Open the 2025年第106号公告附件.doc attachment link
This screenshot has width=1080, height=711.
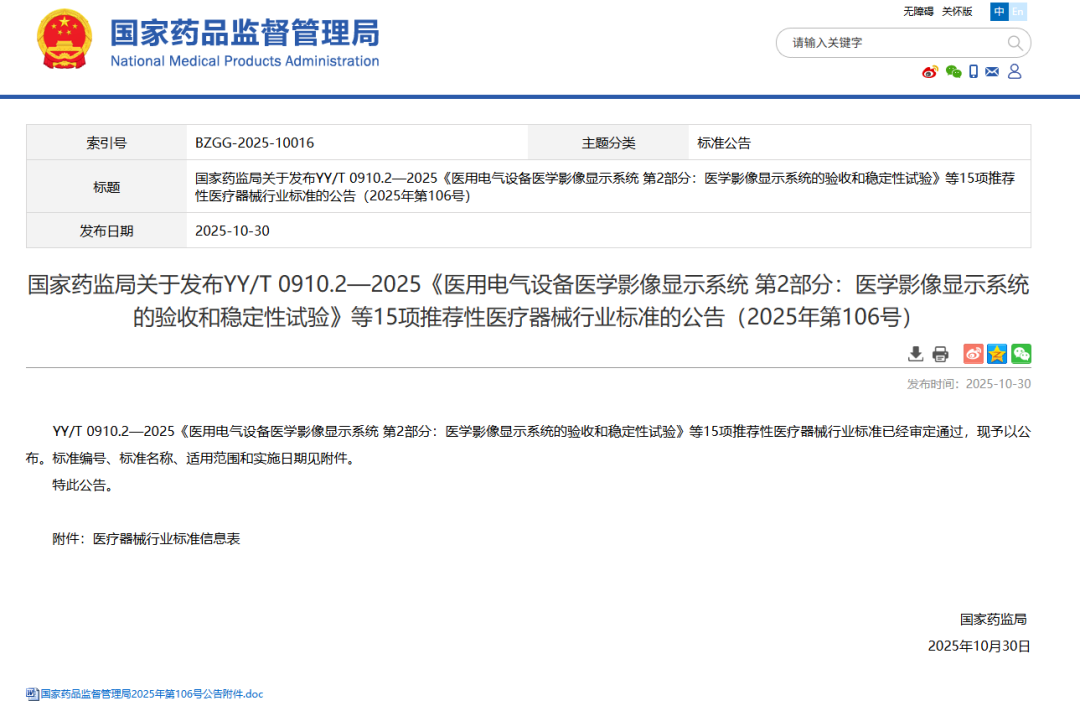151,694
